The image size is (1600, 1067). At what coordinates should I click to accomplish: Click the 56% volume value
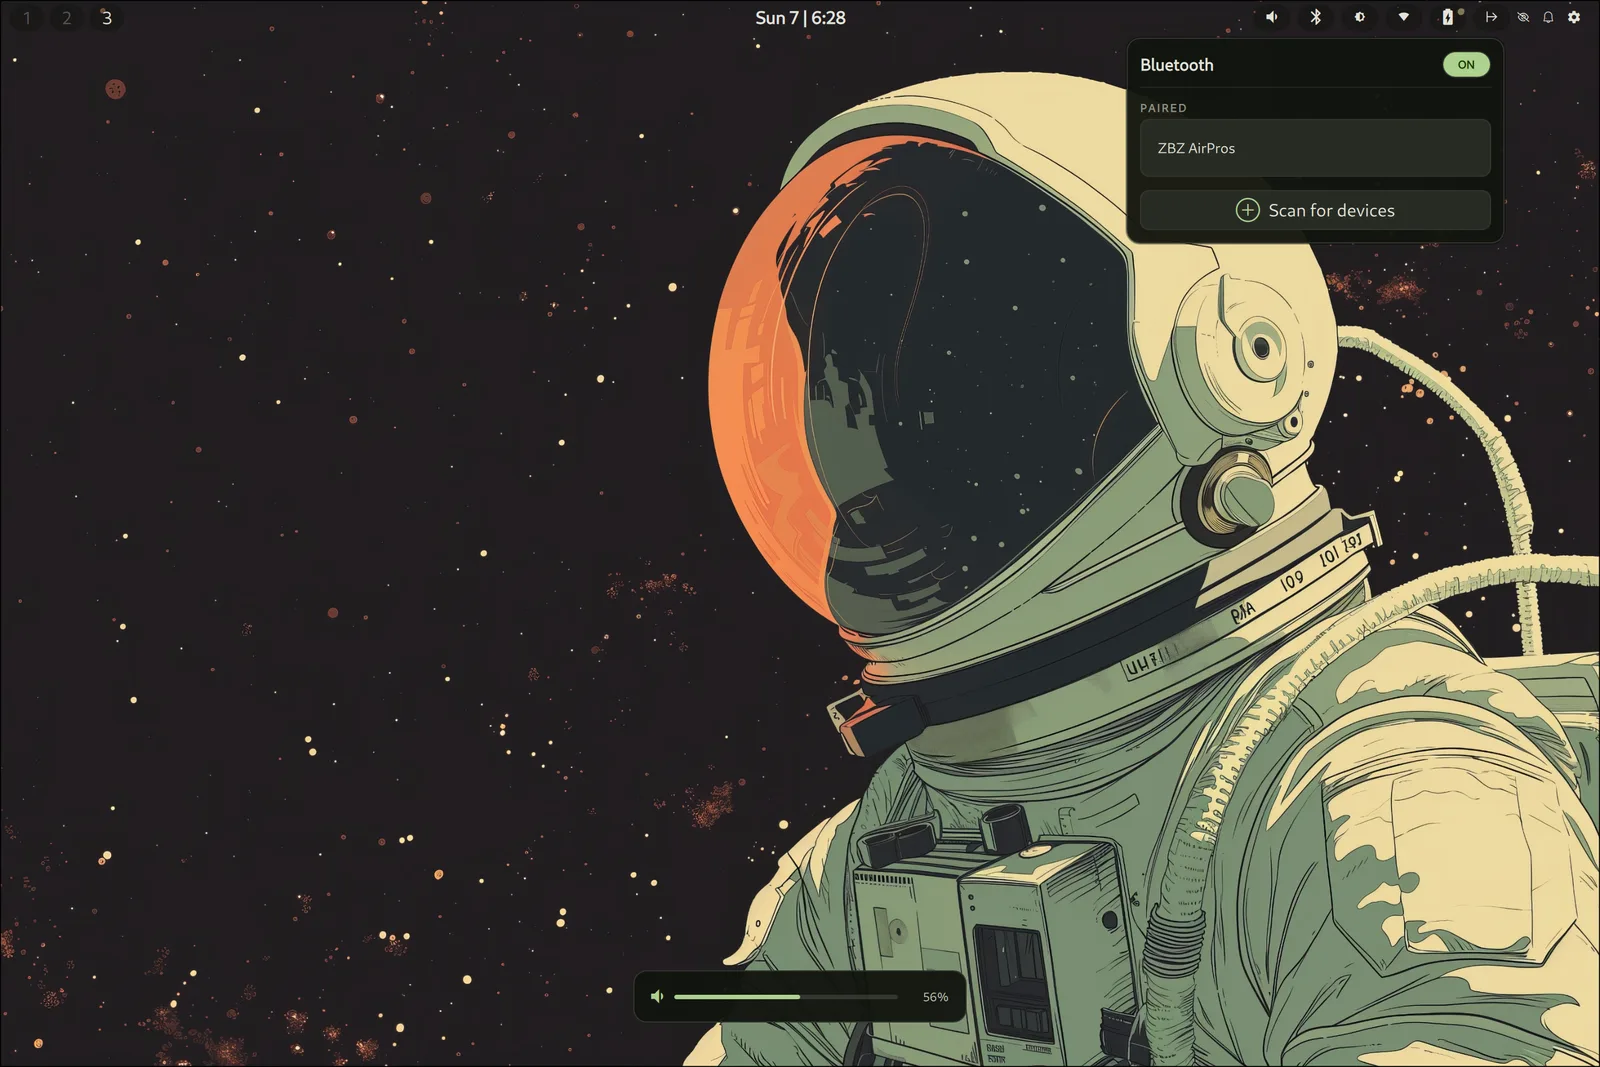click(935, 997)
